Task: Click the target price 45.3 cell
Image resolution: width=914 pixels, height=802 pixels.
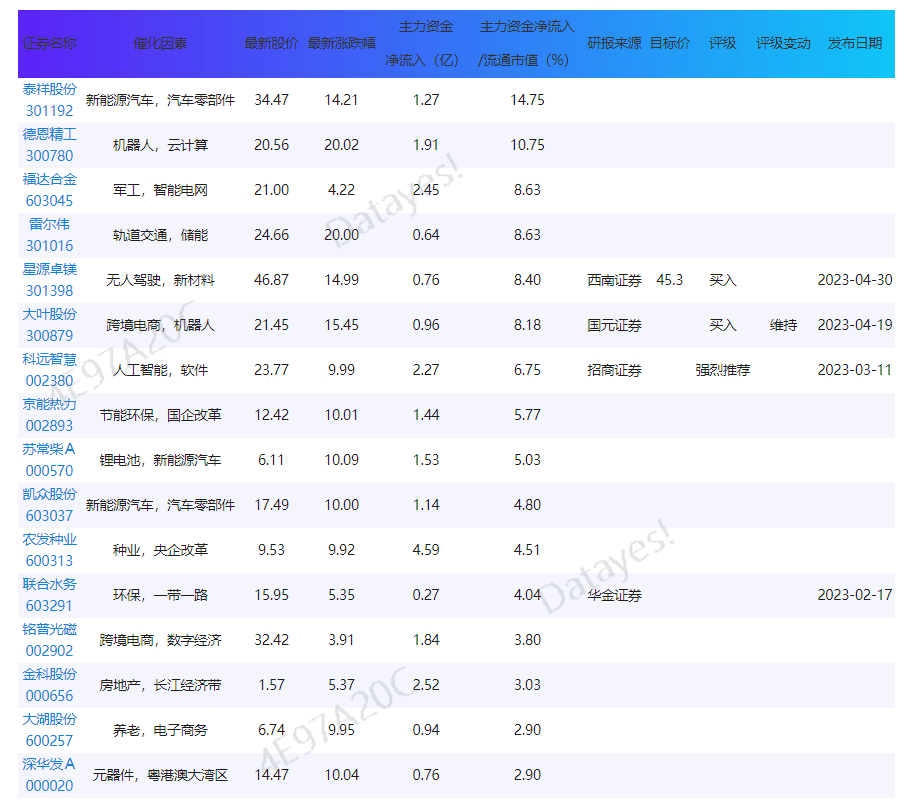Action: (670, 280)
